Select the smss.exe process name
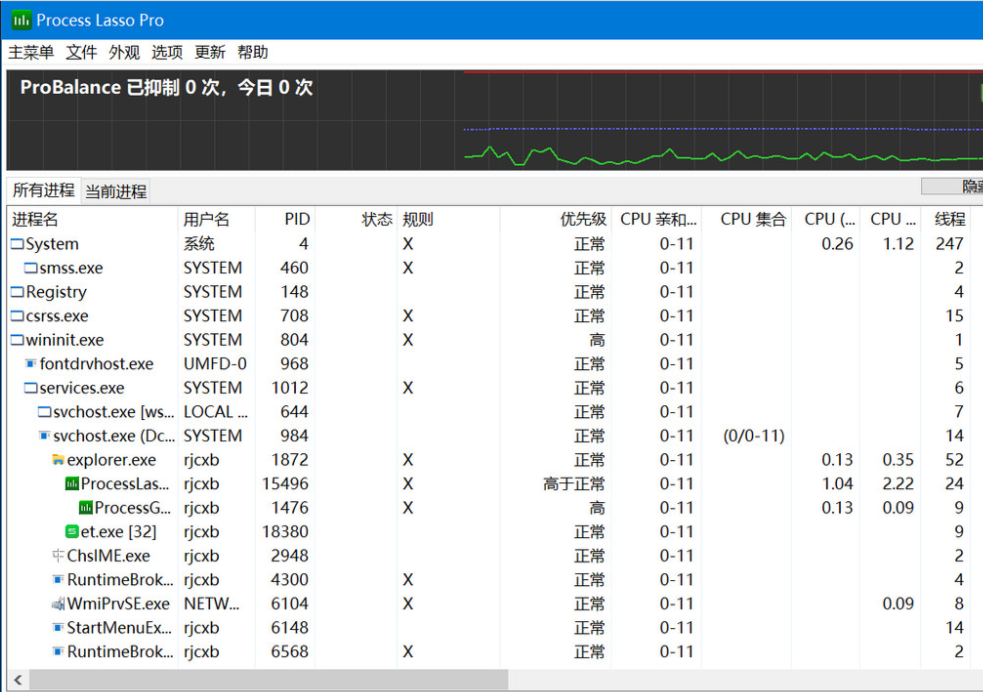The image size is (983, 692). coord(71,268)
